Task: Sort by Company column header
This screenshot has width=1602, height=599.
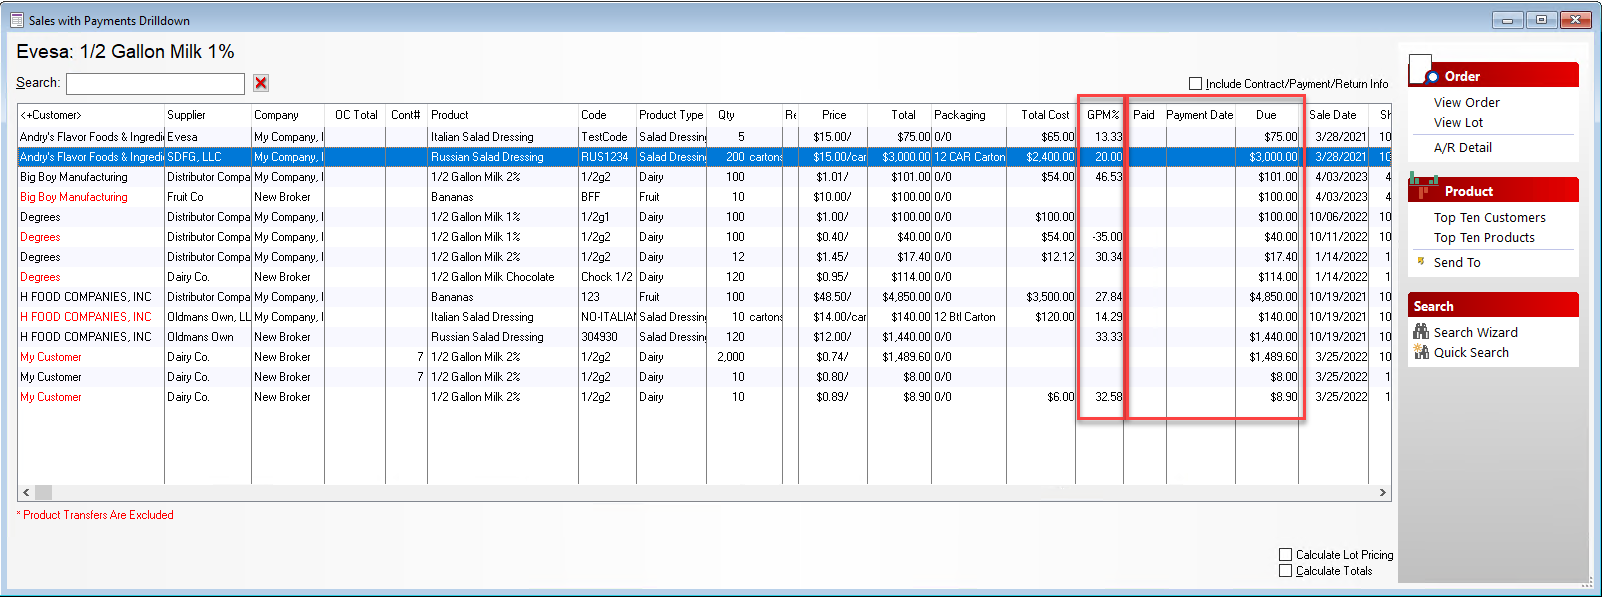Action: 288,115
